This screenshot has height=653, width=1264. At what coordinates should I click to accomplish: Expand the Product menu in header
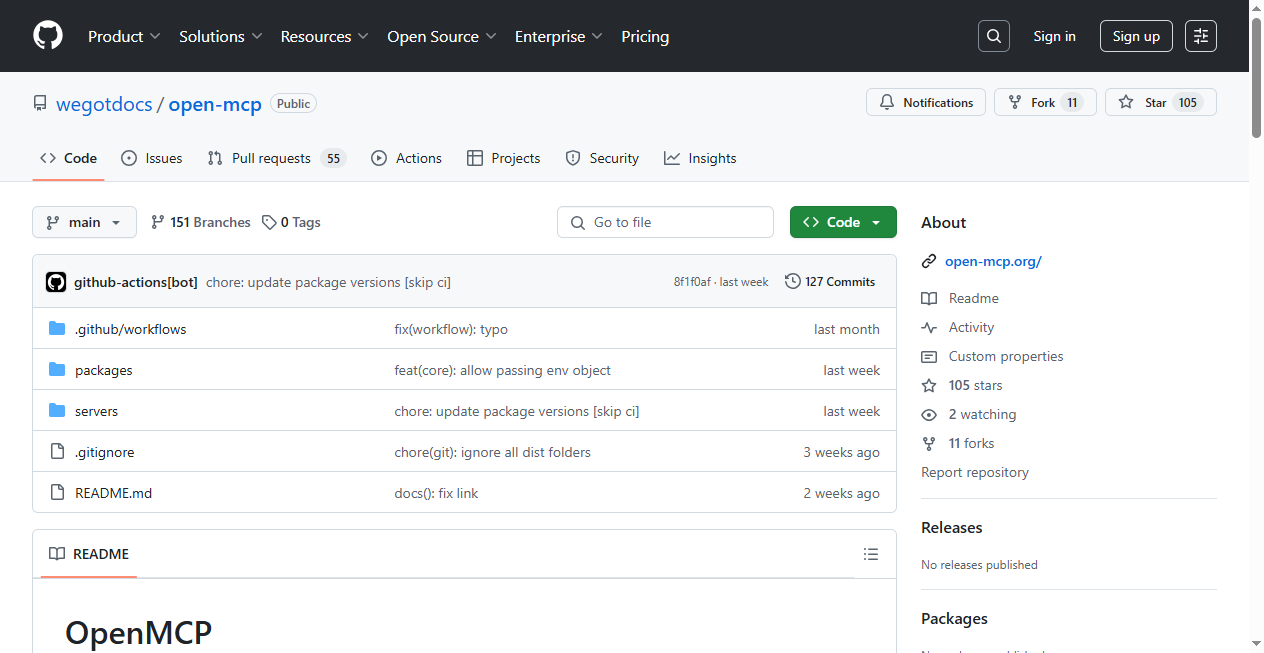(124, 36)
